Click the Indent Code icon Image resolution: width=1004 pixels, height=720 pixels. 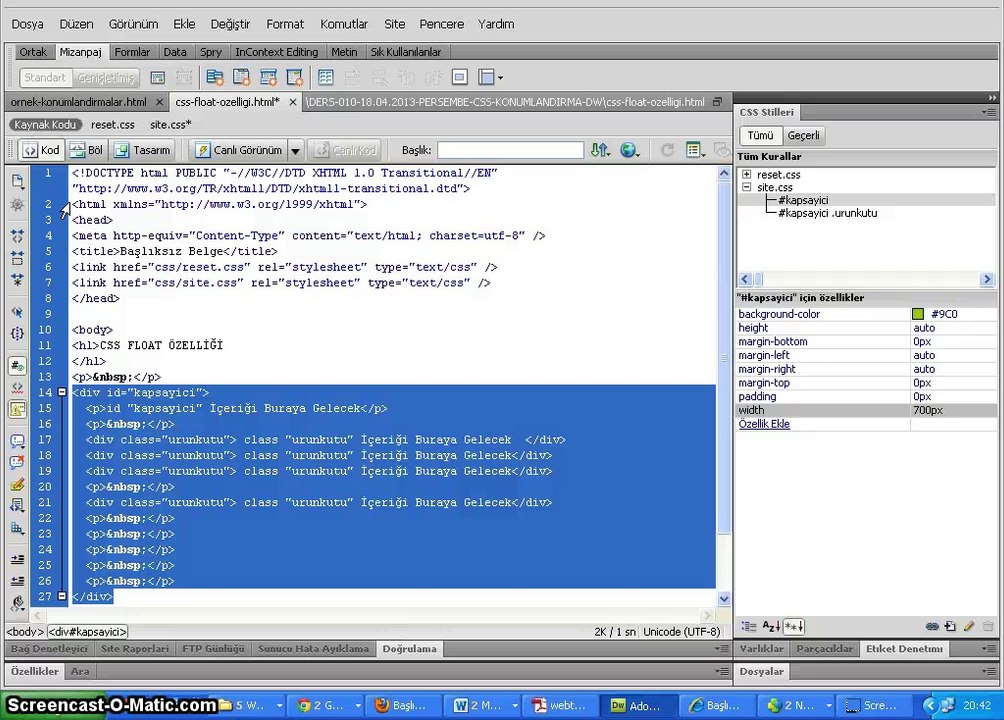(17, 559)
